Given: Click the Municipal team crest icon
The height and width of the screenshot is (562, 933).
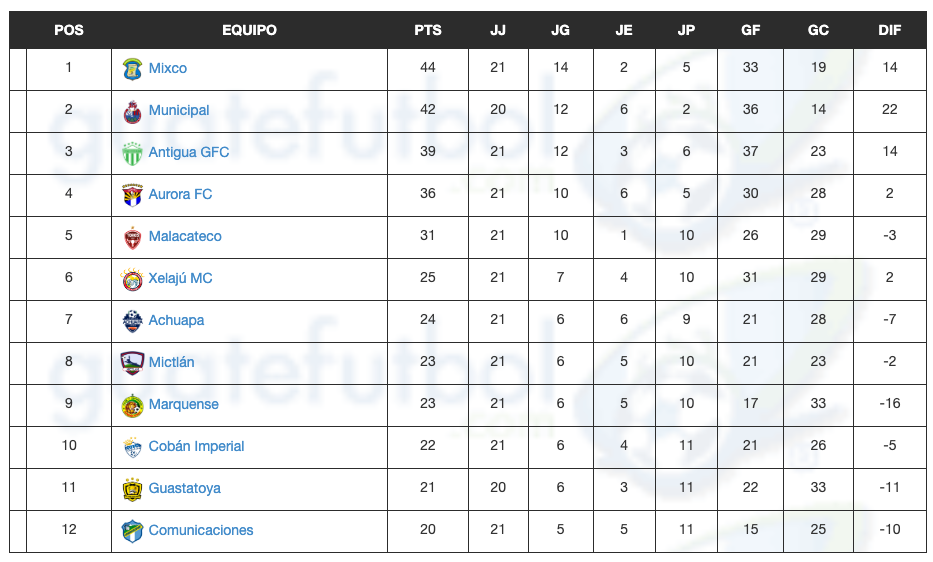Looking at the screenshot, I should pyautogui.click(x=132, y=111).
